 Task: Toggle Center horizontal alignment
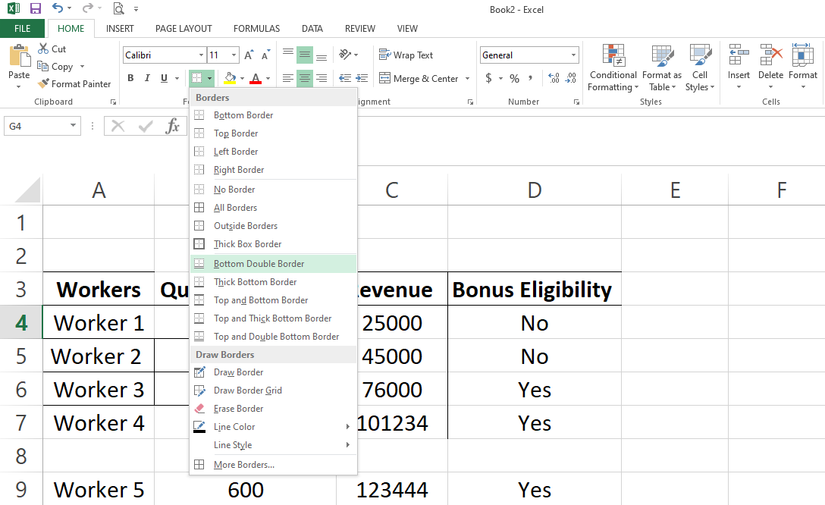(305, 78)
